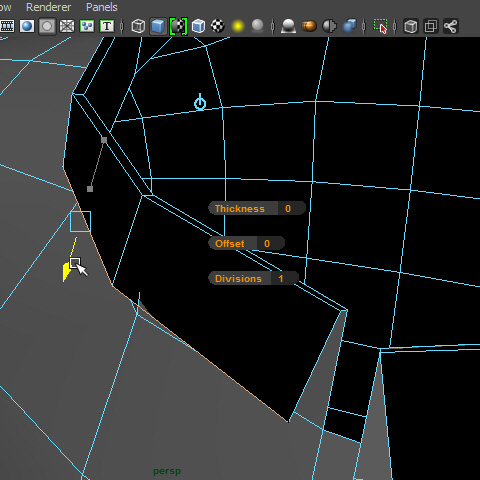The image size is (480, 480).
Task: Toggle Textured checker sphere icon
Action: point(218,26)
